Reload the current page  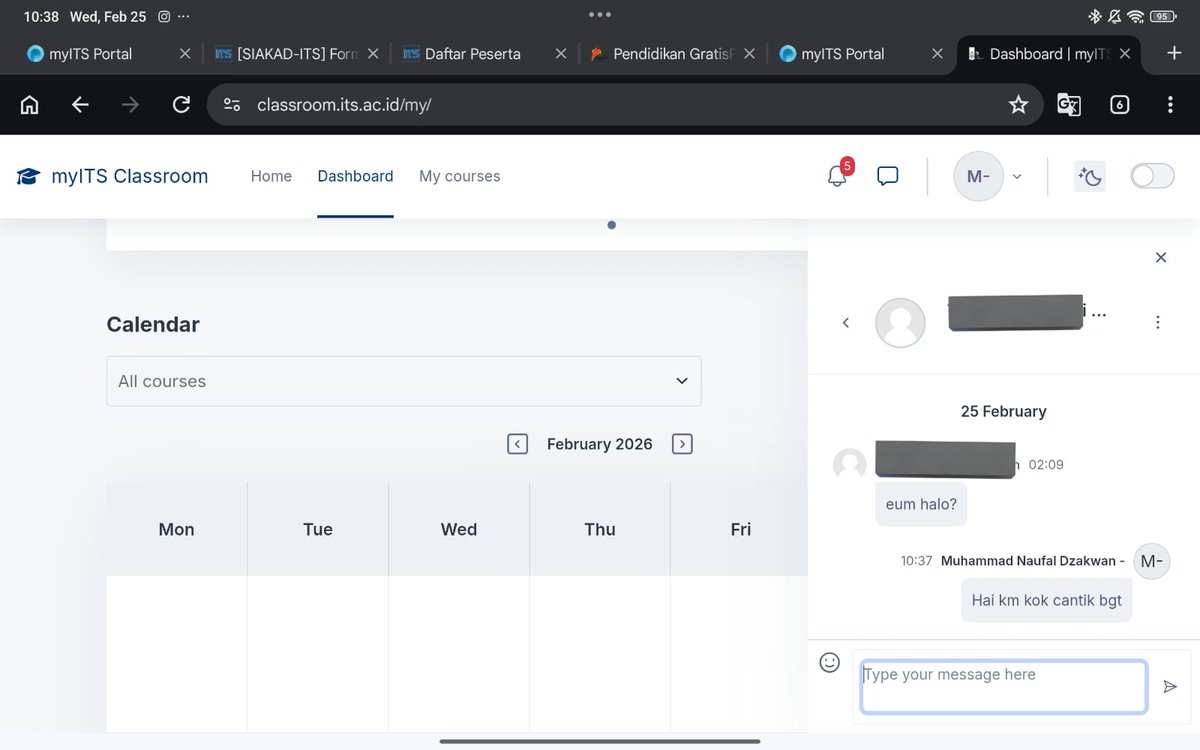[x=181, y=104]
